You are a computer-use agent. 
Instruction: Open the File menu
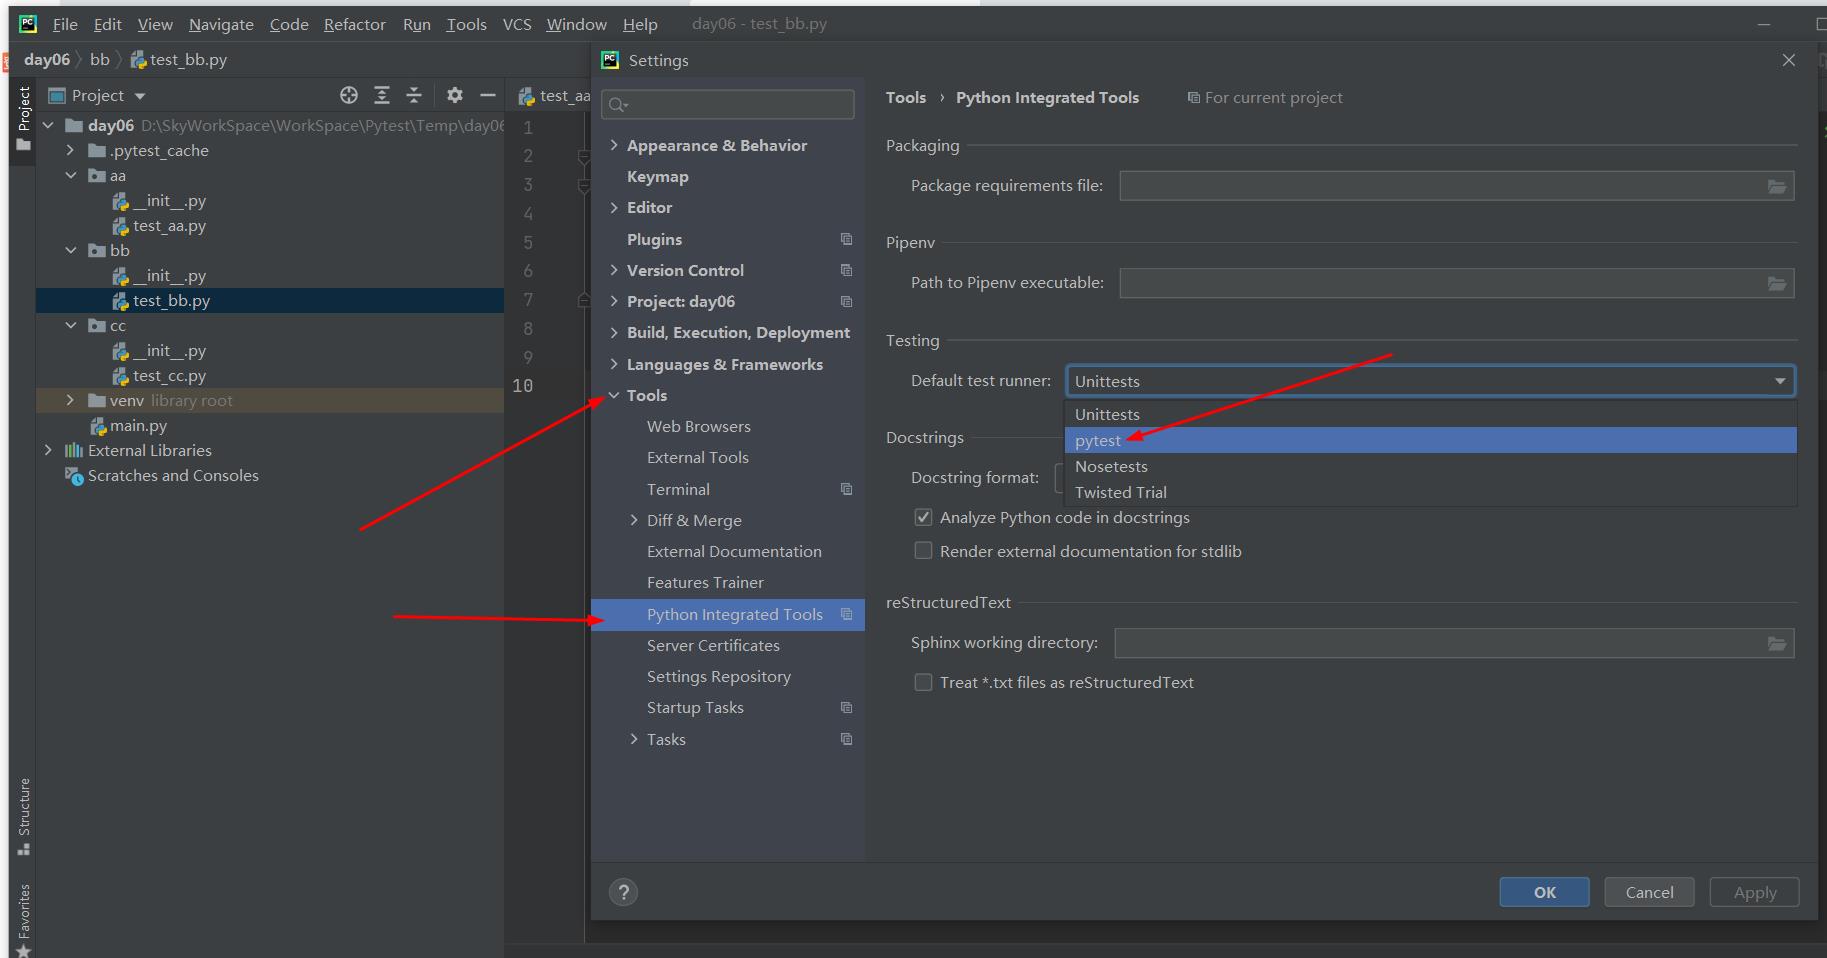[x=65, y=24]
